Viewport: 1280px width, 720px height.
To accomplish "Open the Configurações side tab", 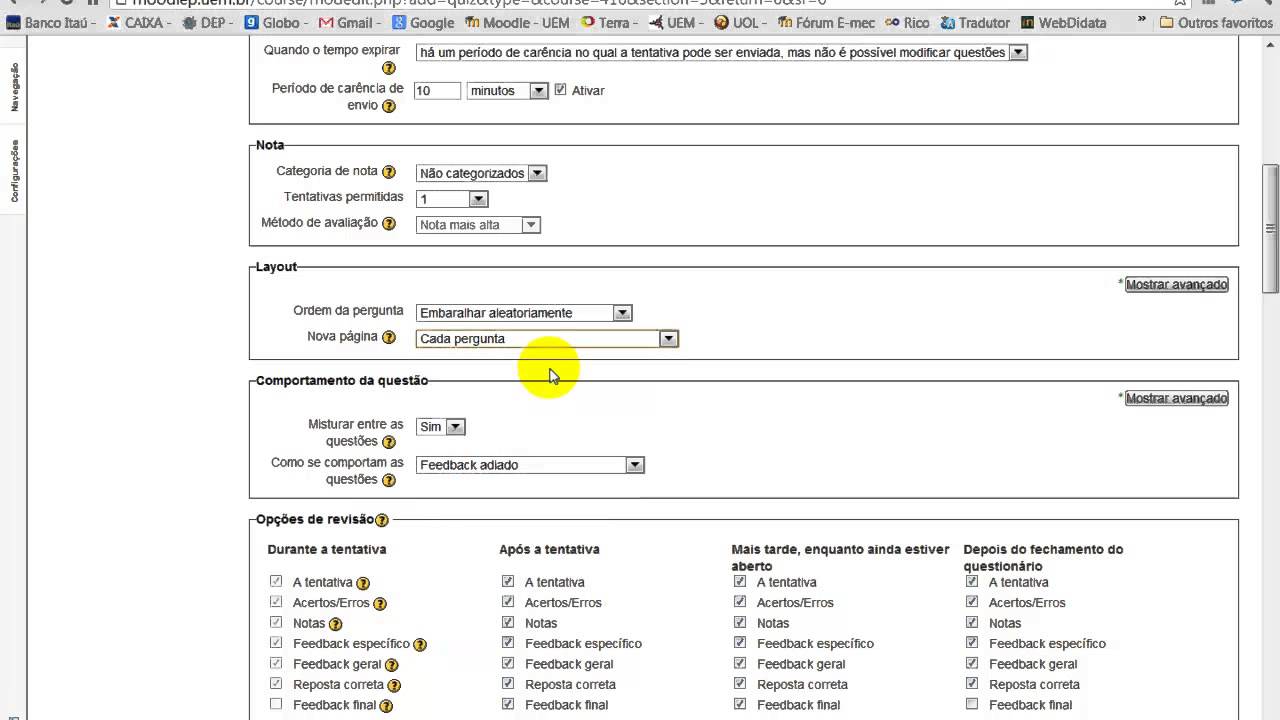I will [x=14, y=171].
